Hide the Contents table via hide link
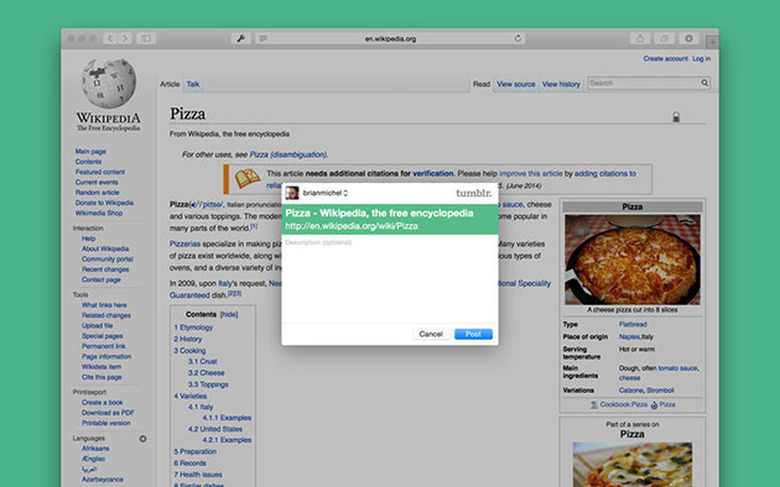 tap(229, 314)
